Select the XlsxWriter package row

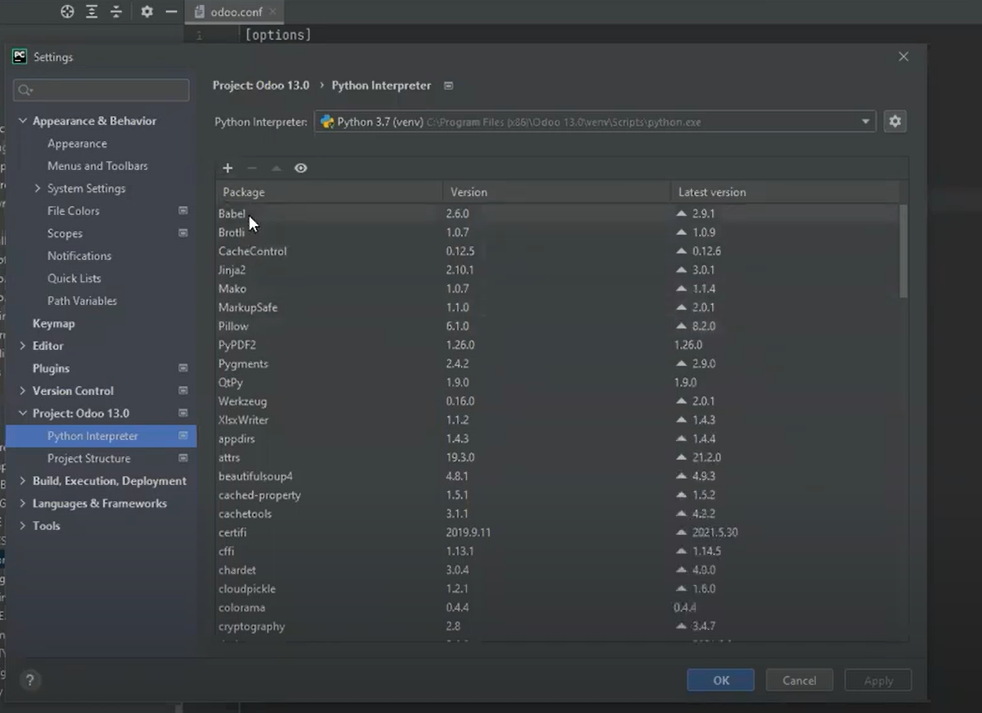[x=557, y=420]
